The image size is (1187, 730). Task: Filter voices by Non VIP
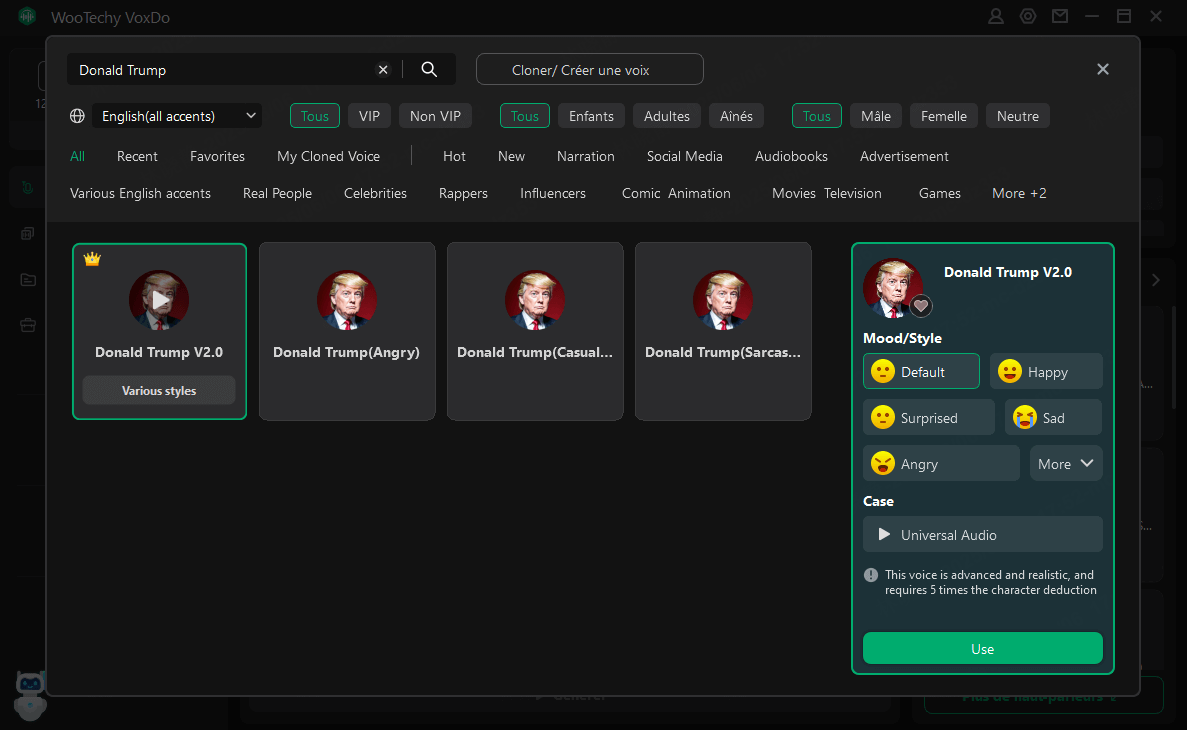point(435,116)
